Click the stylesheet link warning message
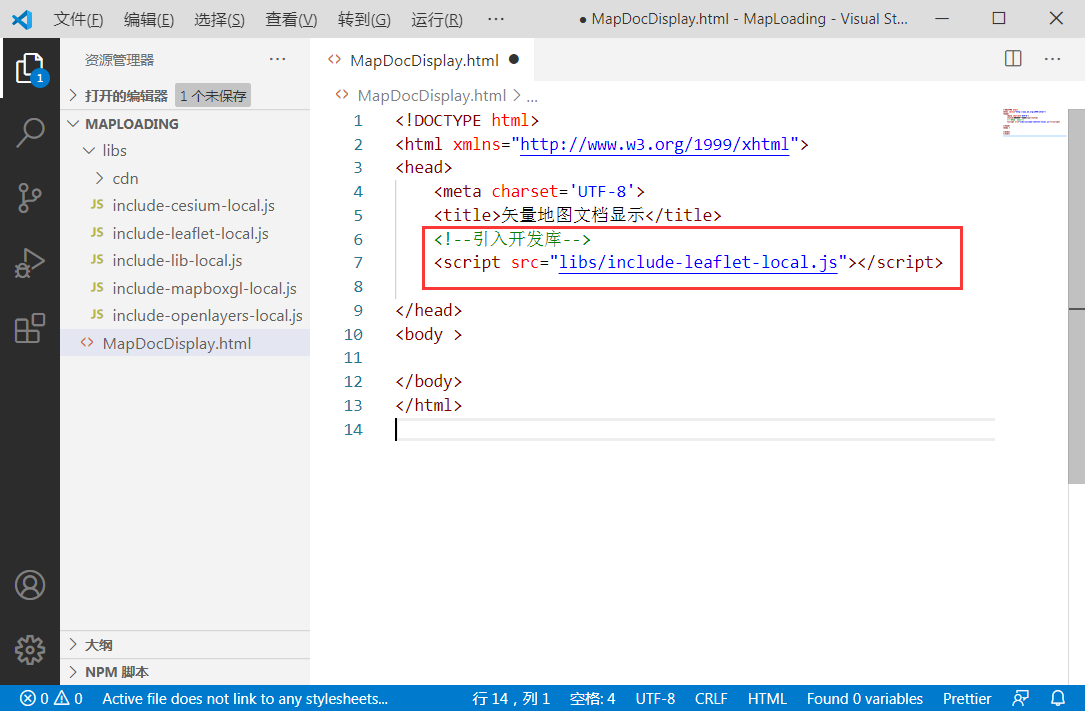Image resolution: width=1085 pixels, height=711 pixels. click(x=245, y=699)
